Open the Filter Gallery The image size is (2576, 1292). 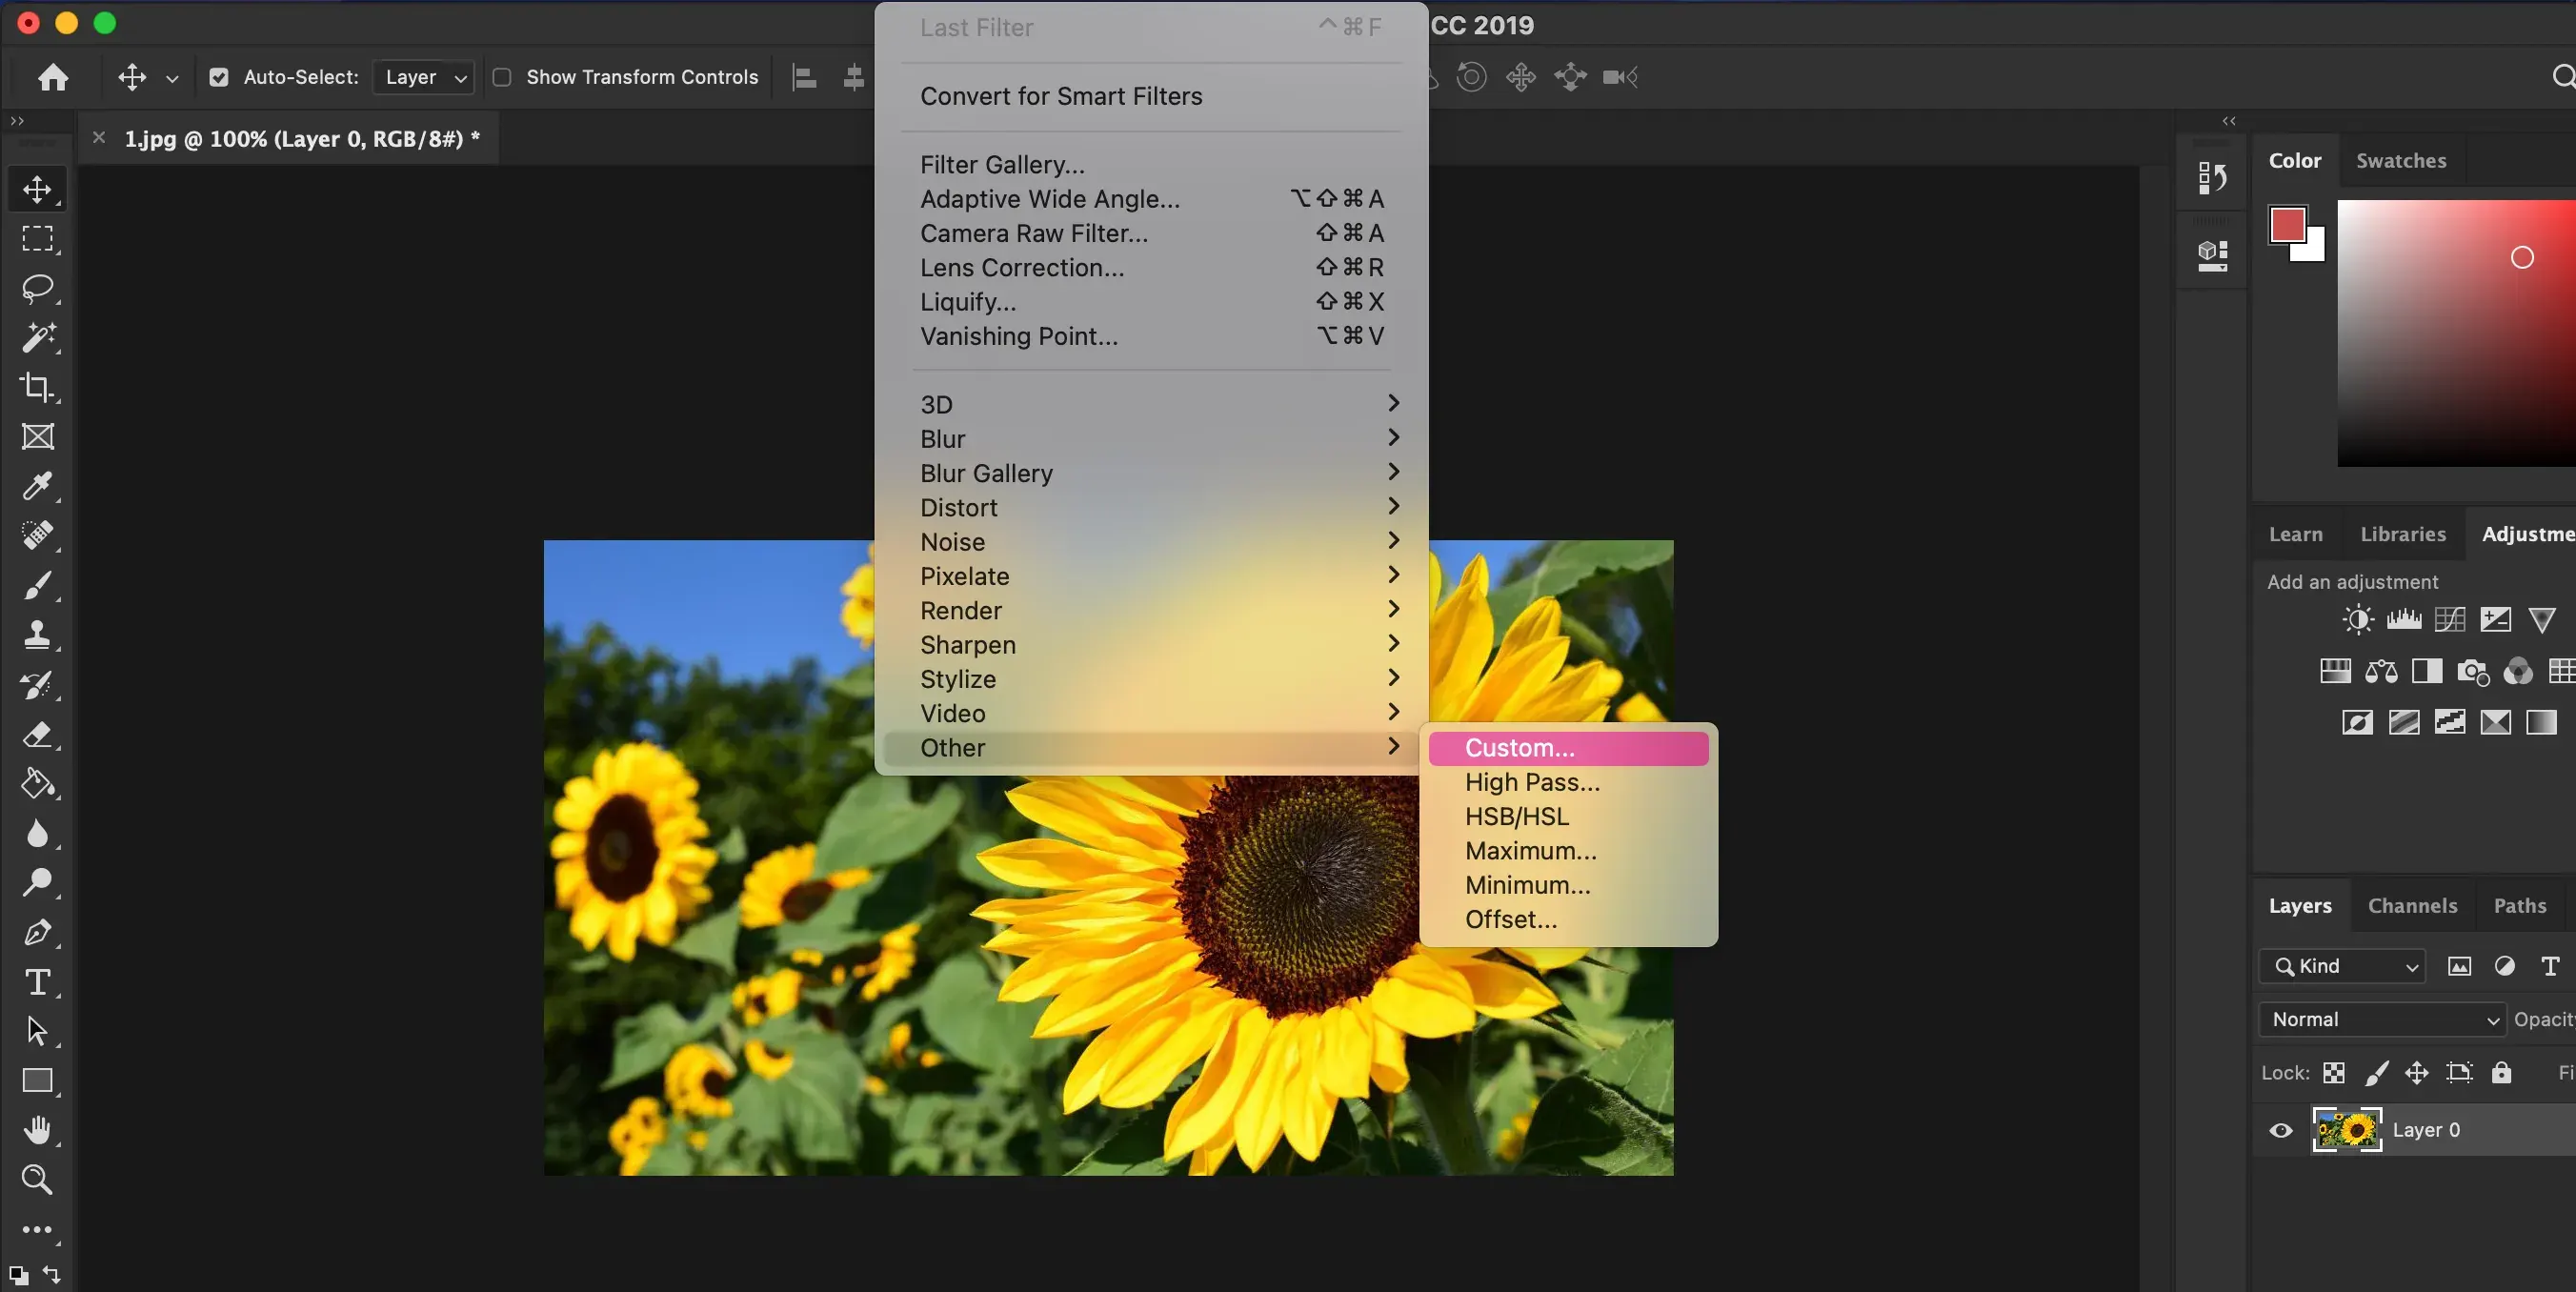[1001, 163]
